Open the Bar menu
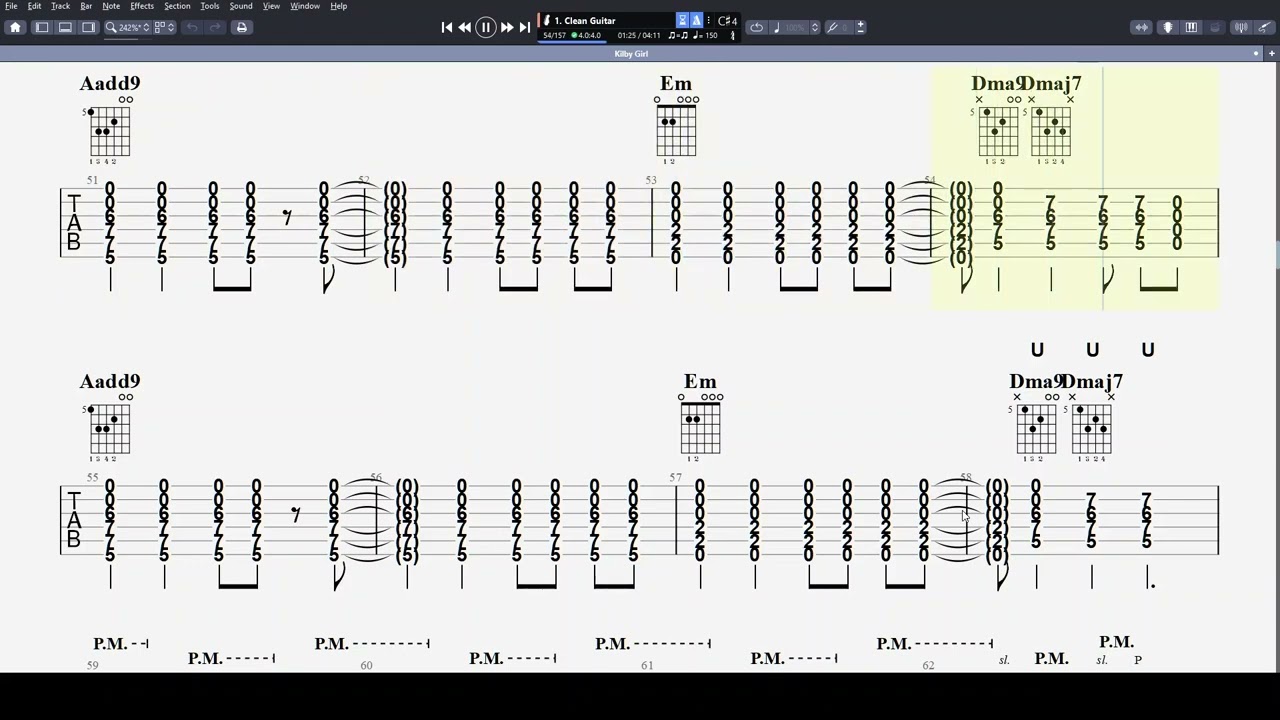1280x720 pixels. pos(86,6)
